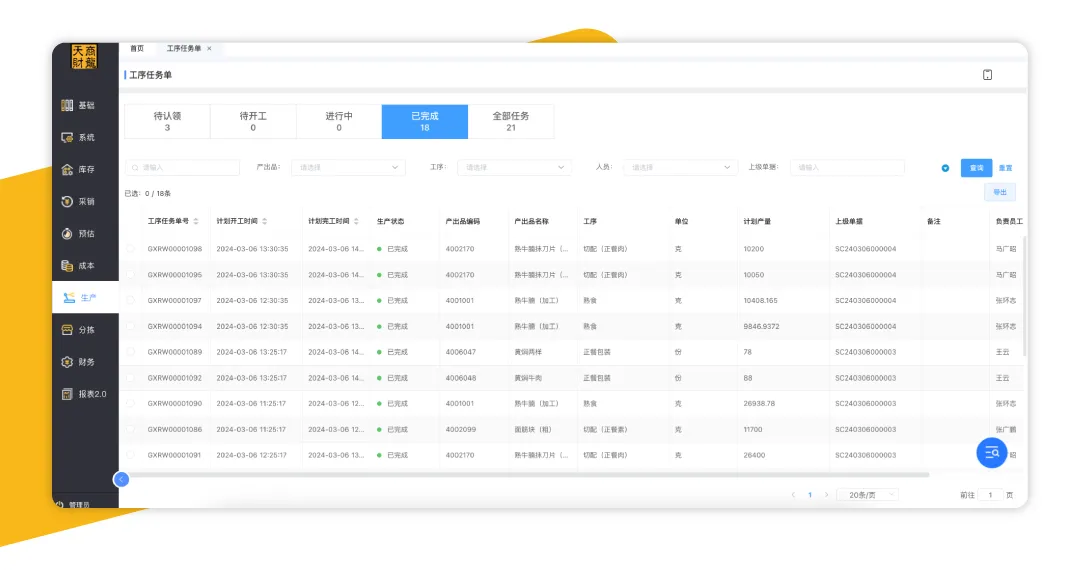Viewport: 1080px width, 570px height.
Task: Switch to the 首页 tab
Action: pyautogui.click(x=137, y=48)
